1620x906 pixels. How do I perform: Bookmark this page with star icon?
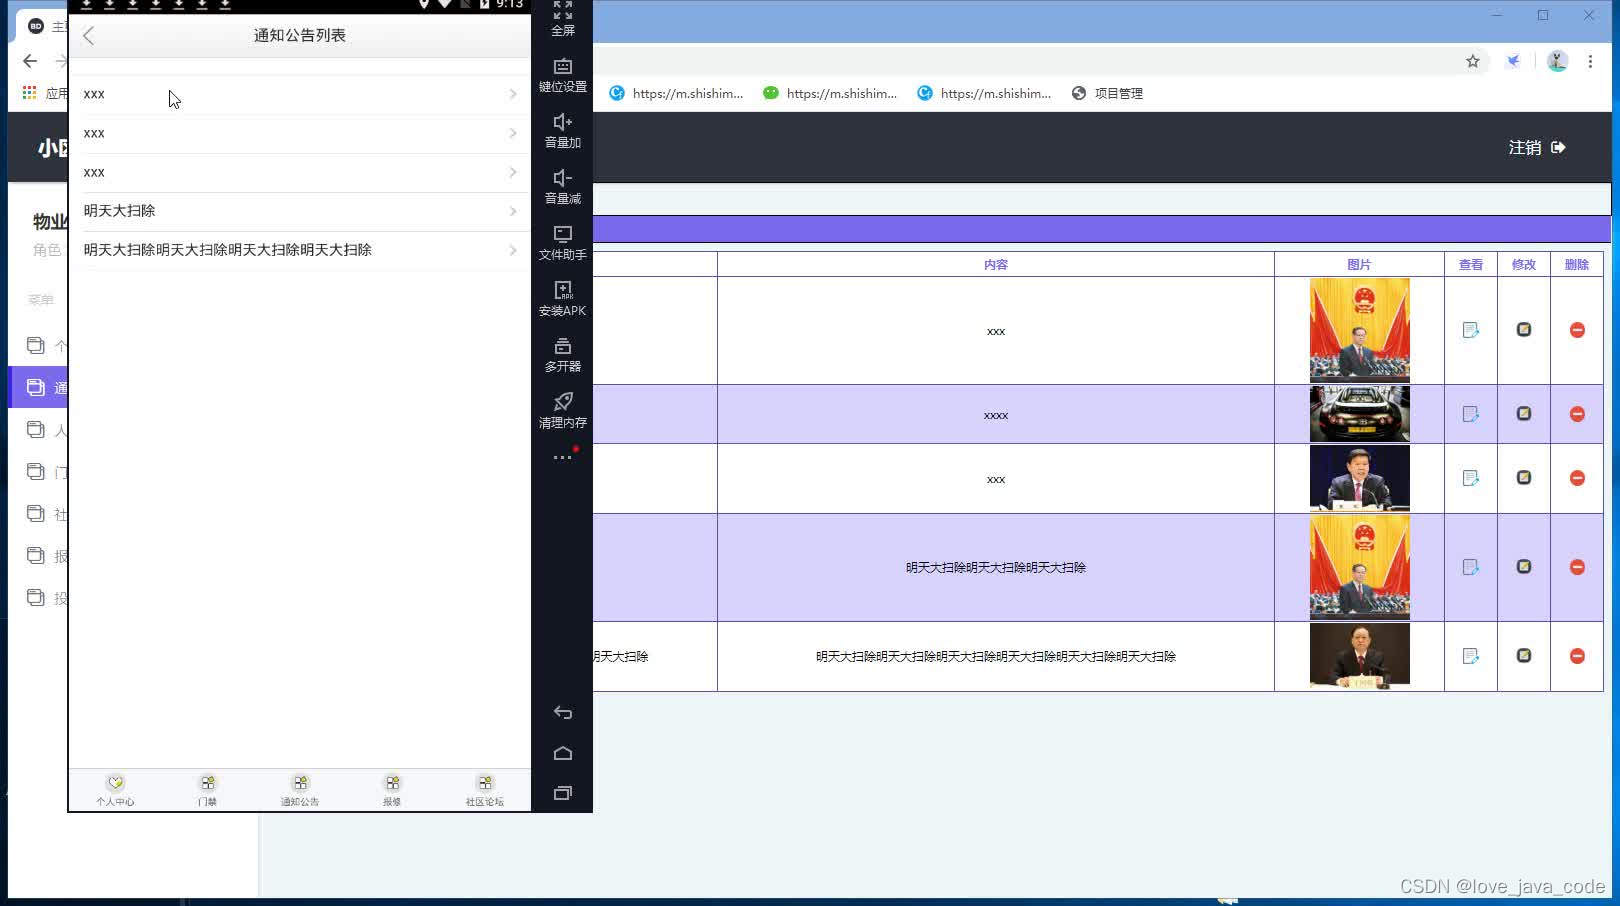point(1473,61)
